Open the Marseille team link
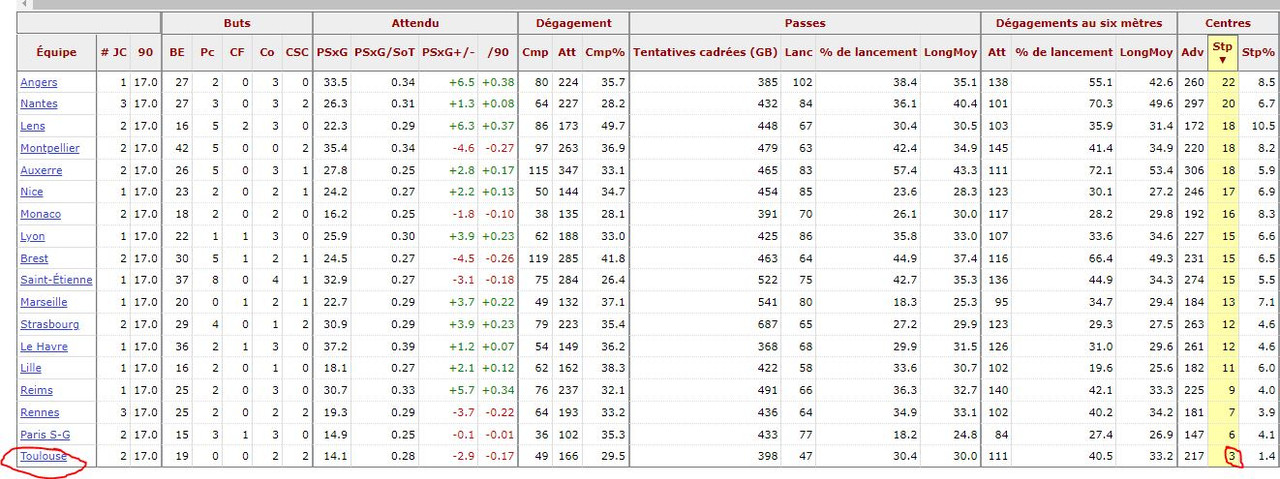 click(x=44, y=302)
